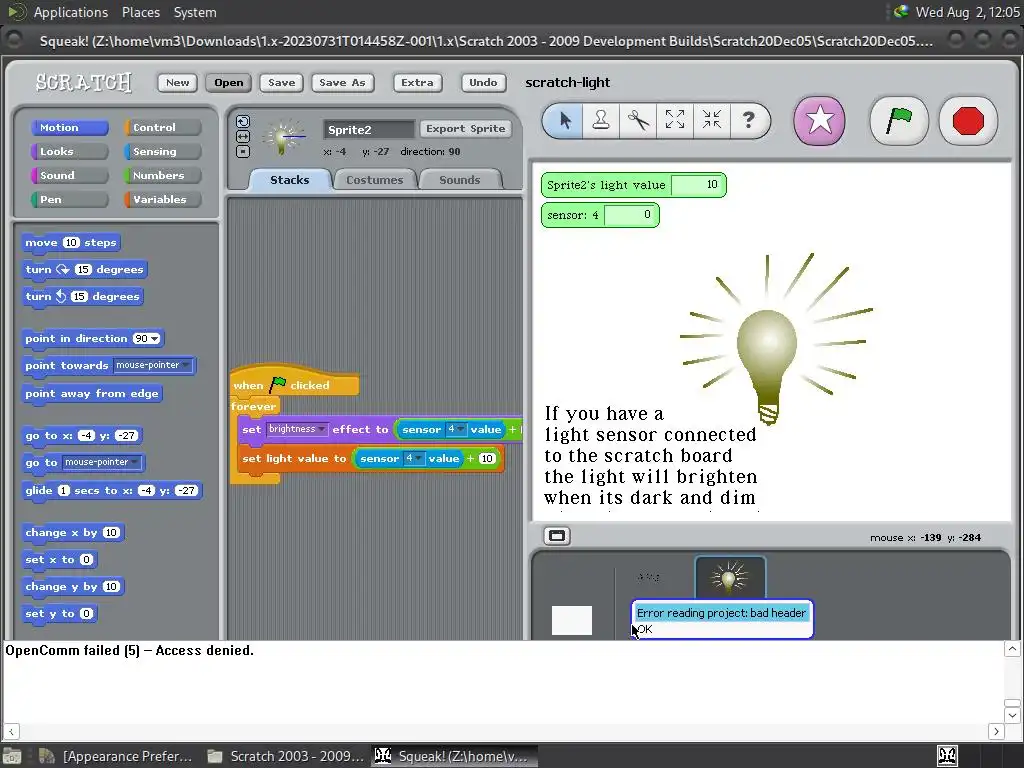Click the Save button
Image resolution: width=1024 pixels, height=768 pixels.
[x=281, y=82]
